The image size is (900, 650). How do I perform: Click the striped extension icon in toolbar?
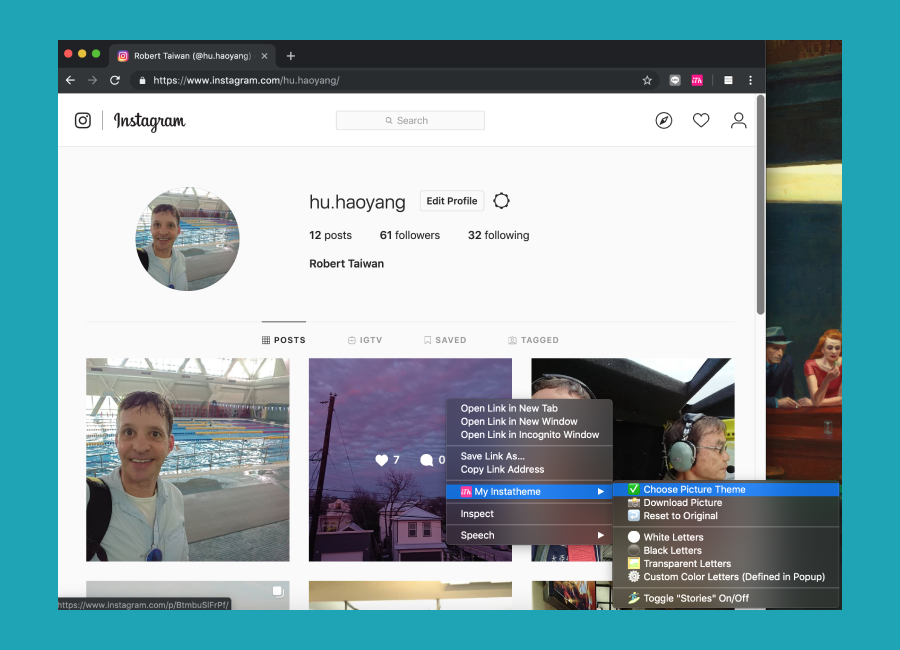coord(728,80)
